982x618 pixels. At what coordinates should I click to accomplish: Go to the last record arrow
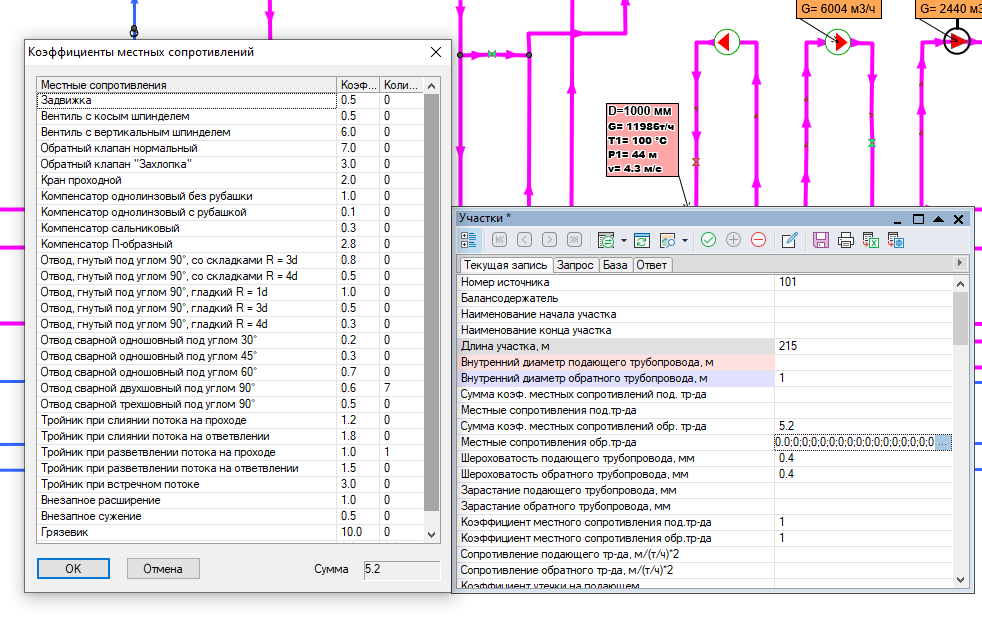574,240
